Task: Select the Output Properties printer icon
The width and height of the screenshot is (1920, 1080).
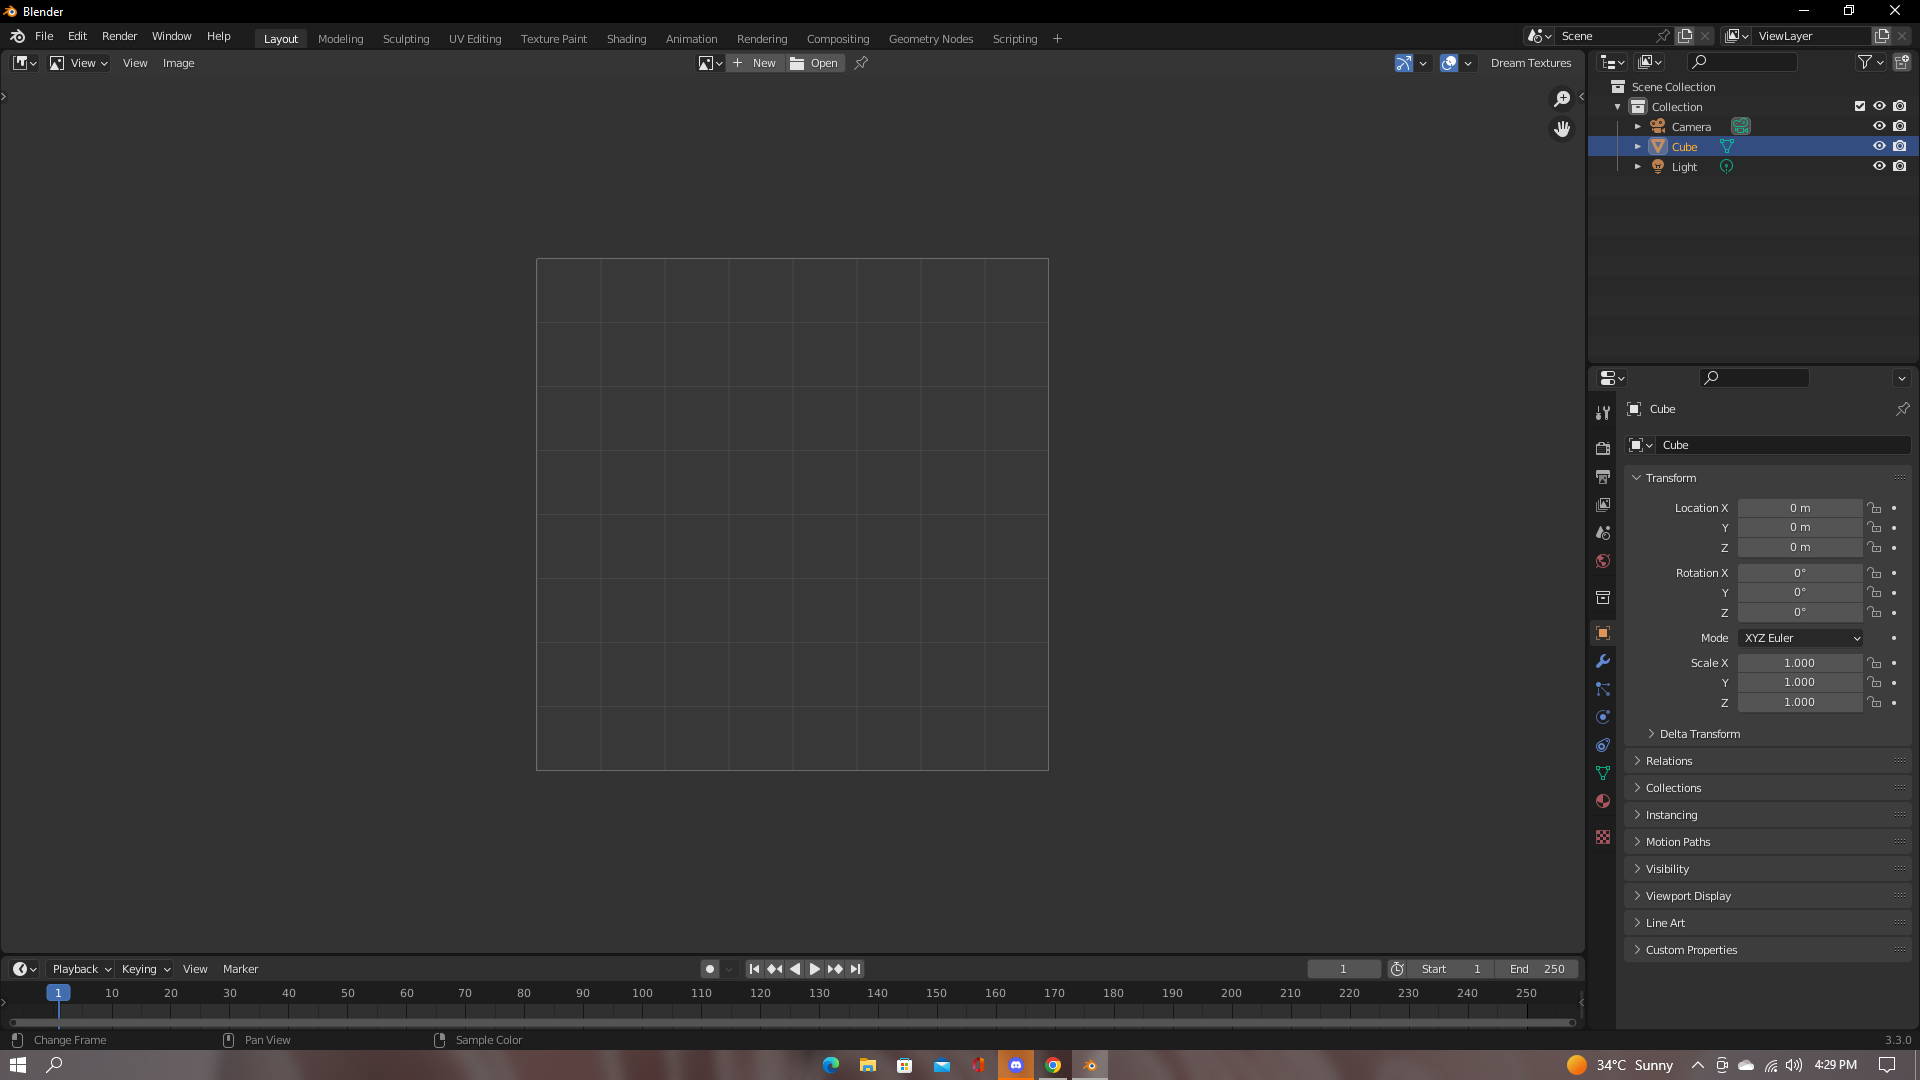Action: click(1602, 477)
